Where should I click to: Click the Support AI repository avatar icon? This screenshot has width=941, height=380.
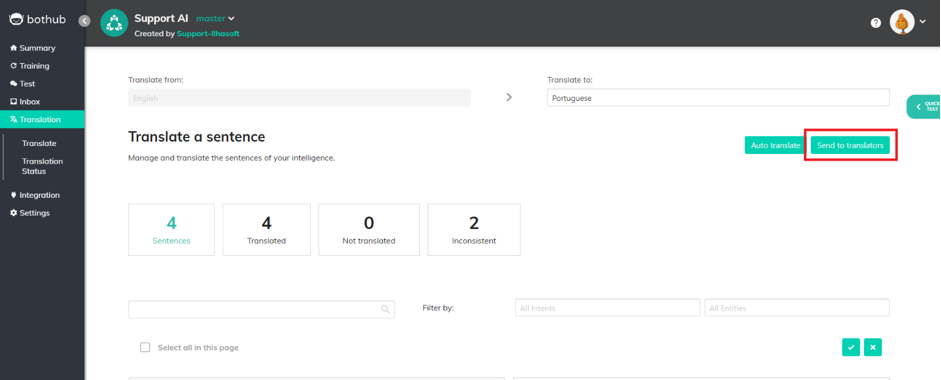coord(114,23)
